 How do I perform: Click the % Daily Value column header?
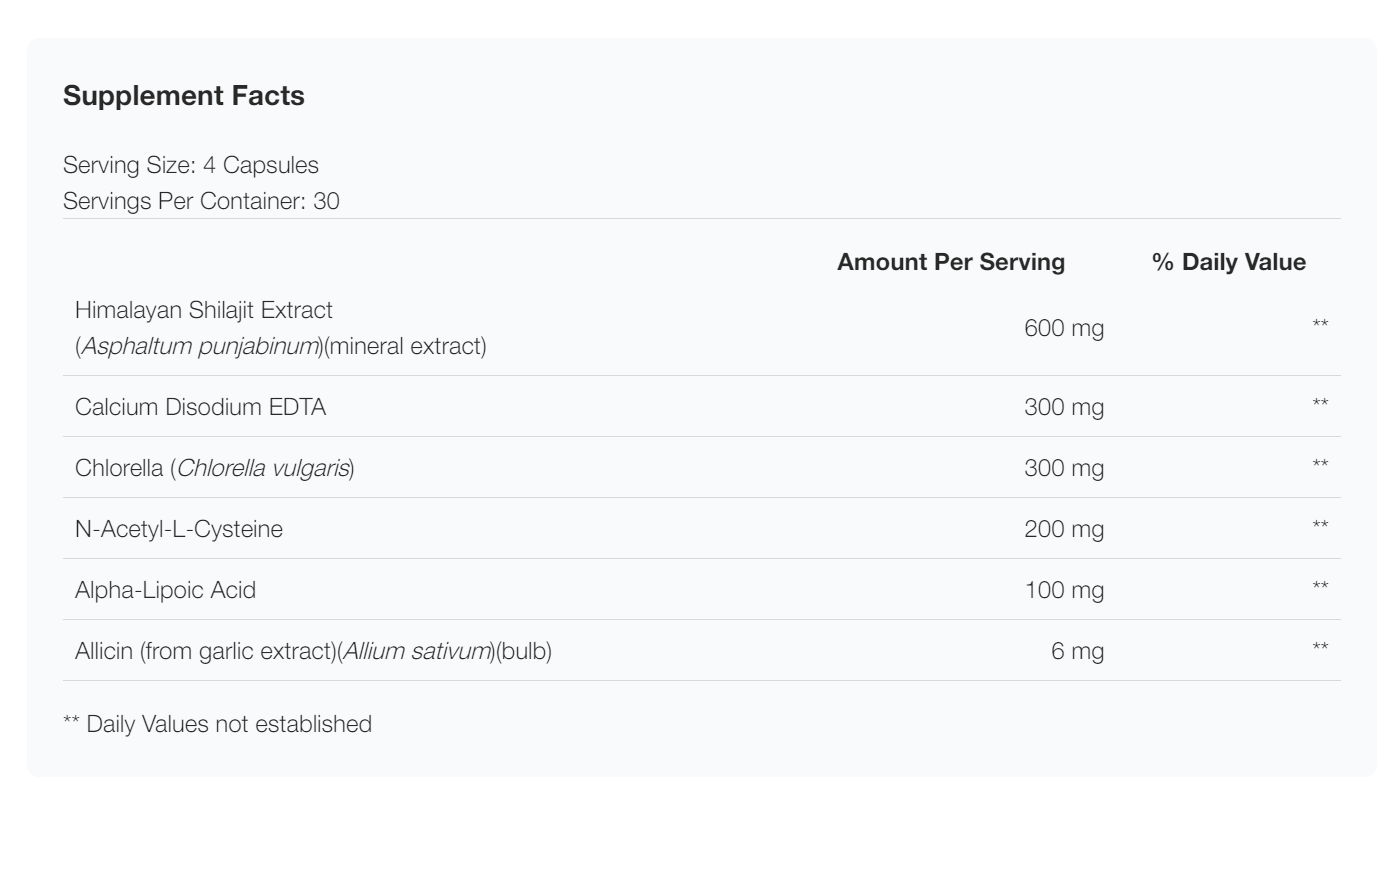pyautogui.click(x=1228, y=262)
